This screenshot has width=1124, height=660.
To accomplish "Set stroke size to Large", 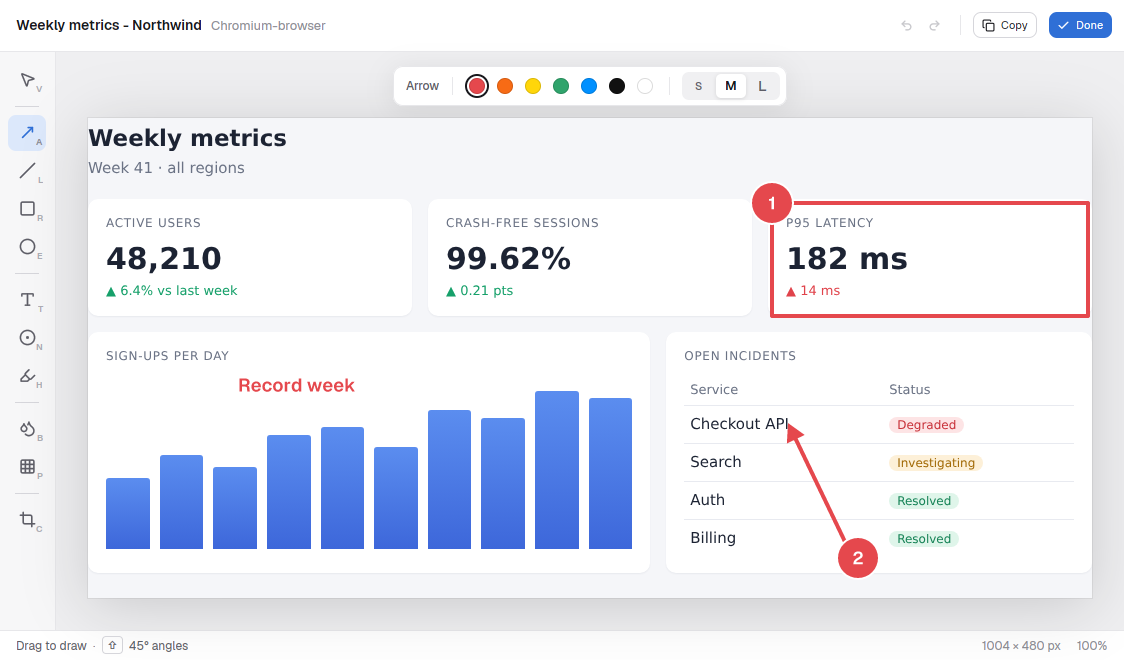I will pos(762,86).
